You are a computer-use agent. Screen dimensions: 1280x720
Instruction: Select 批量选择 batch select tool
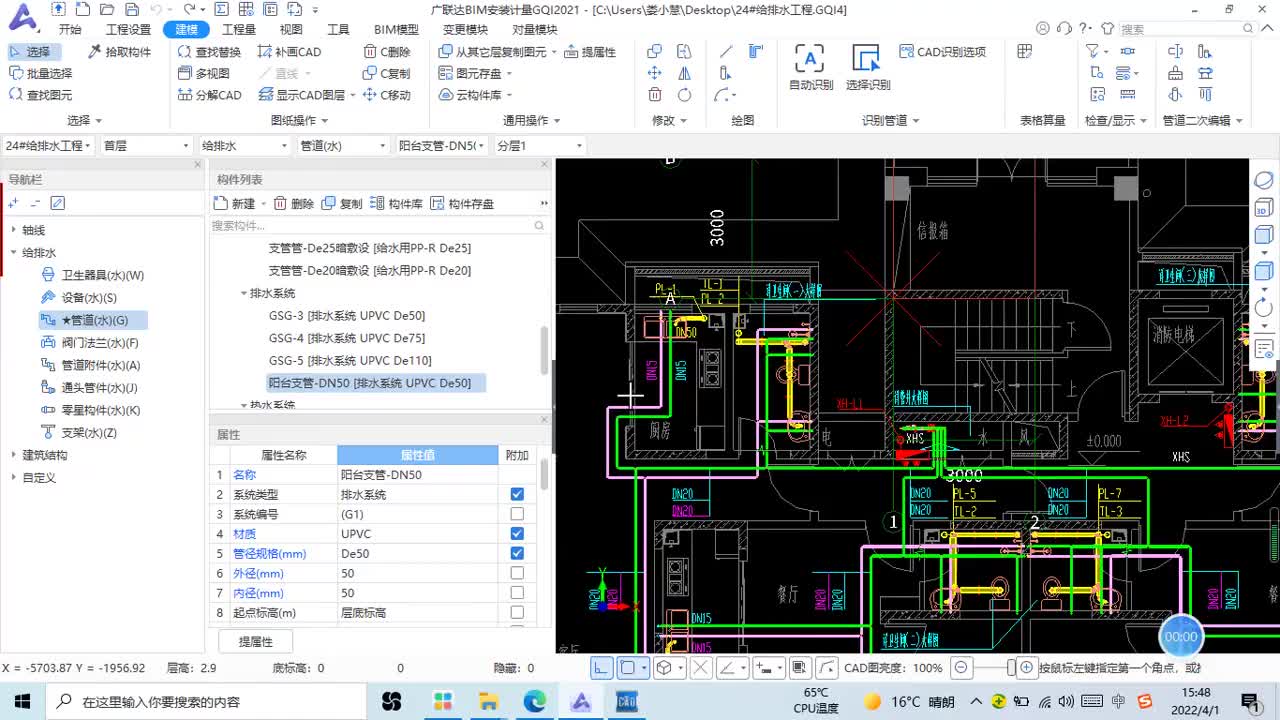[40, 73]
